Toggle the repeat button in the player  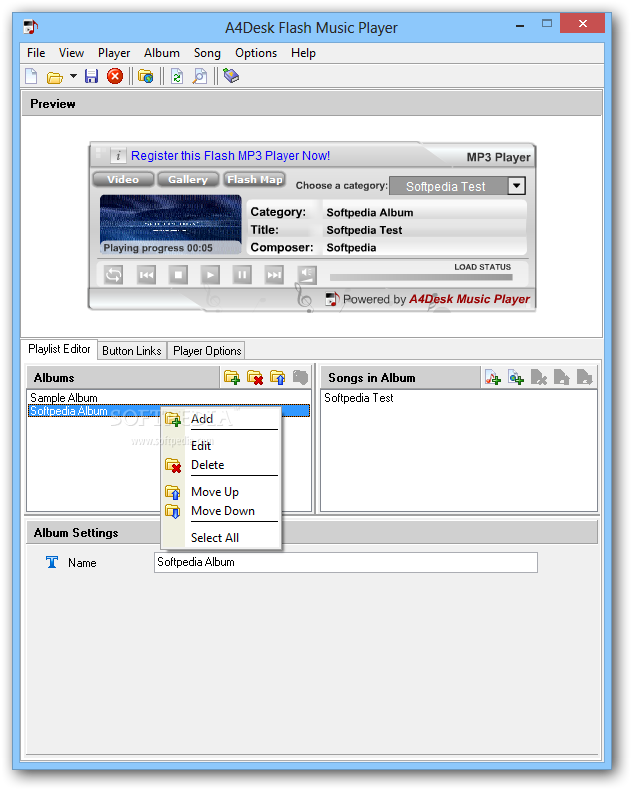(x=113, y=275)
